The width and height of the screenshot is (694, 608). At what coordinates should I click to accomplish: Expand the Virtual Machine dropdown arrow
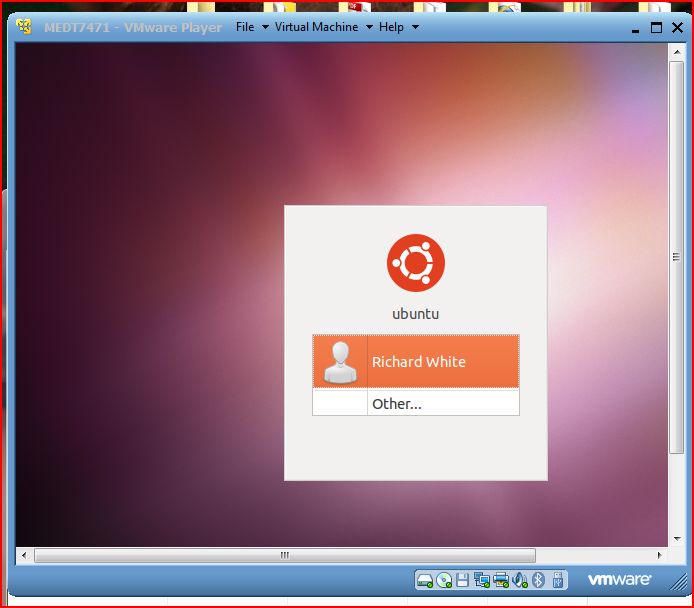(369, 27)
